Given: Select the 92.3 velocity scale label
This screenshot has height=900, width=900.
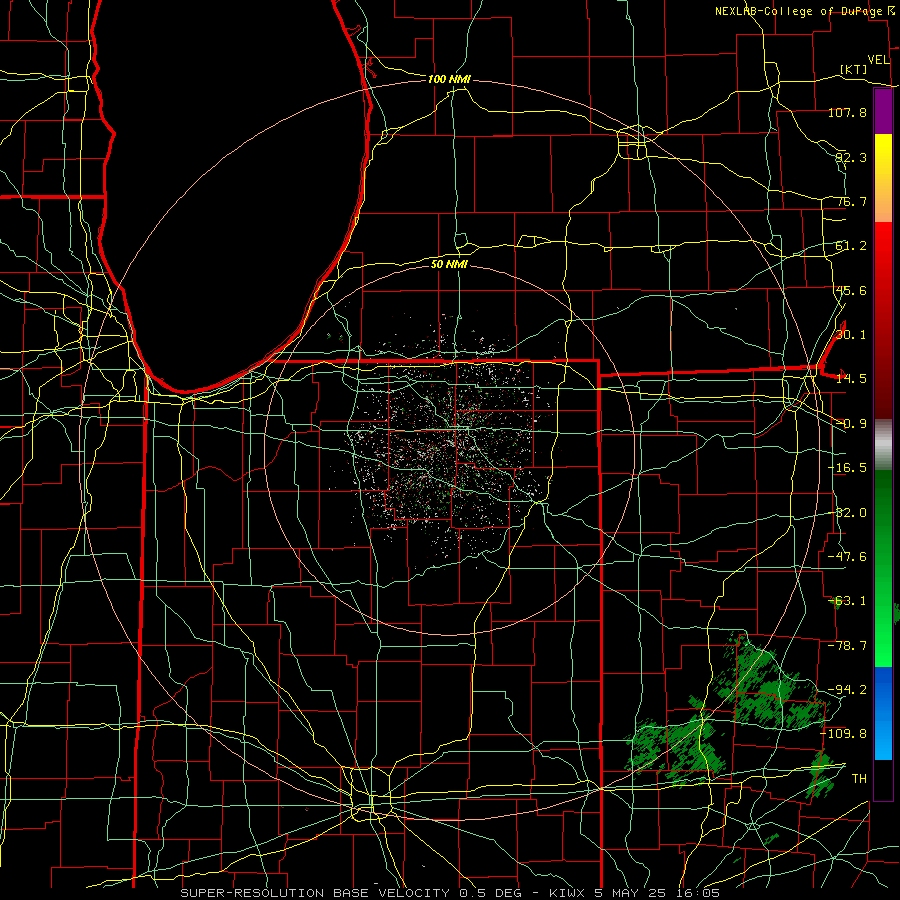Looking at the screenshot, I should pyautogui.click(x=851, y=157).
